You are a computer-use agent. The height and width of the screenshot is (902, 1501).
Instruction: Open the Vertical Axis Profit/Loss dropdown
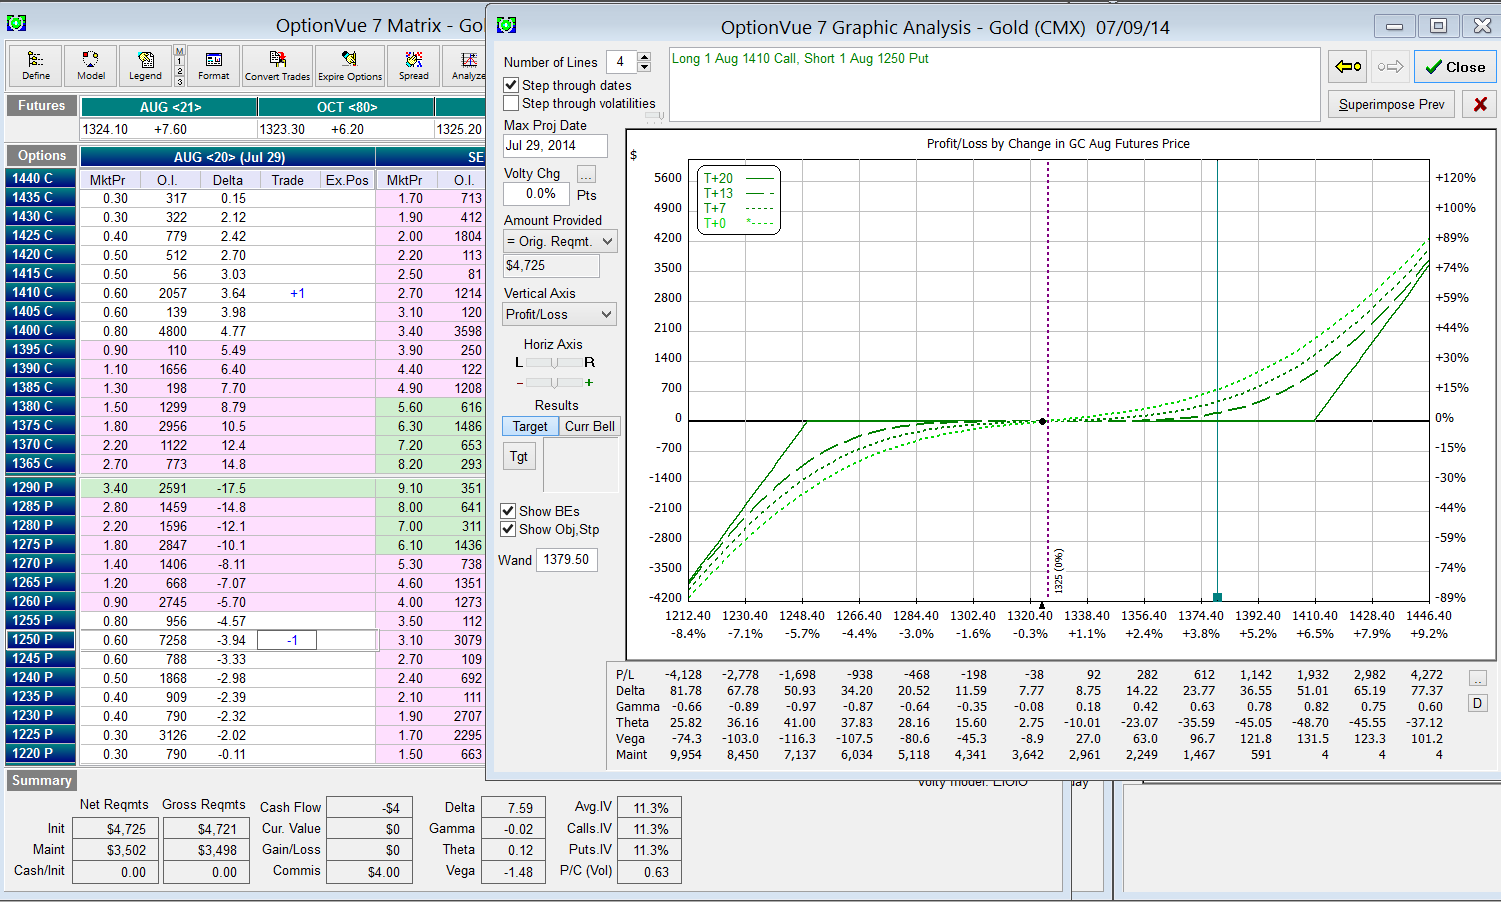click(x=559, y=314)
